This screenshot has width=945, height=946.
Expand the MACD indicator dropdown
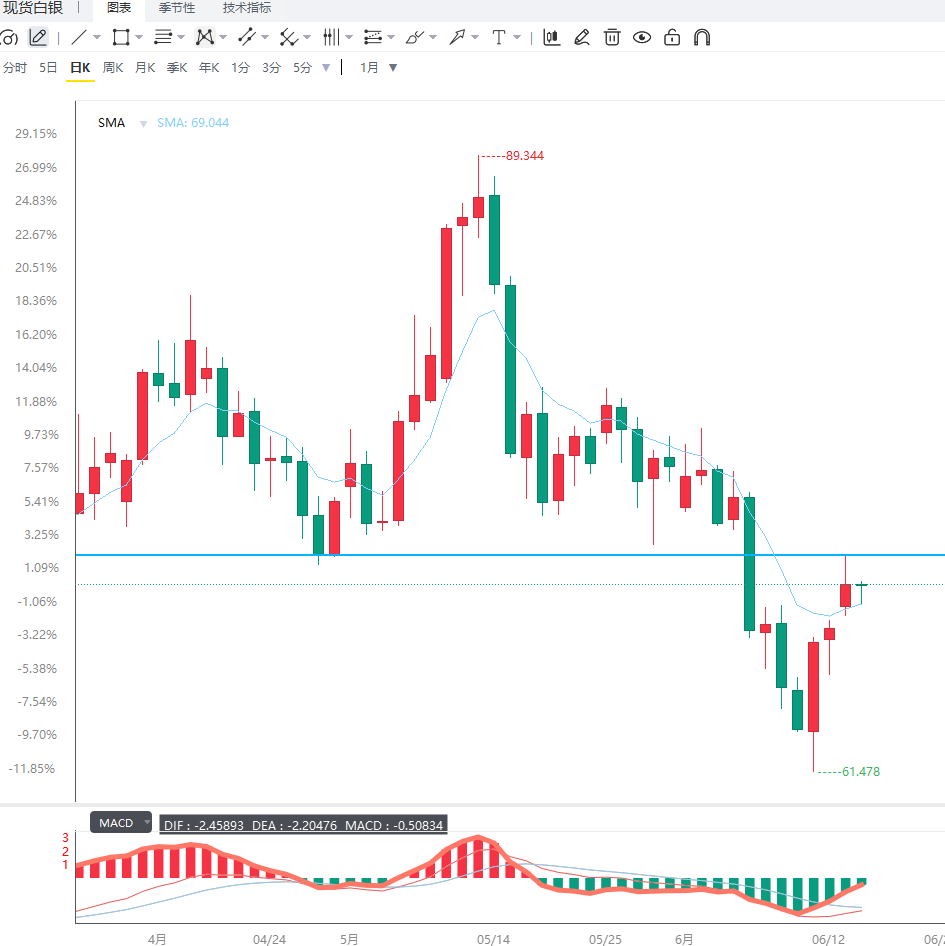[x=147, y=822]
